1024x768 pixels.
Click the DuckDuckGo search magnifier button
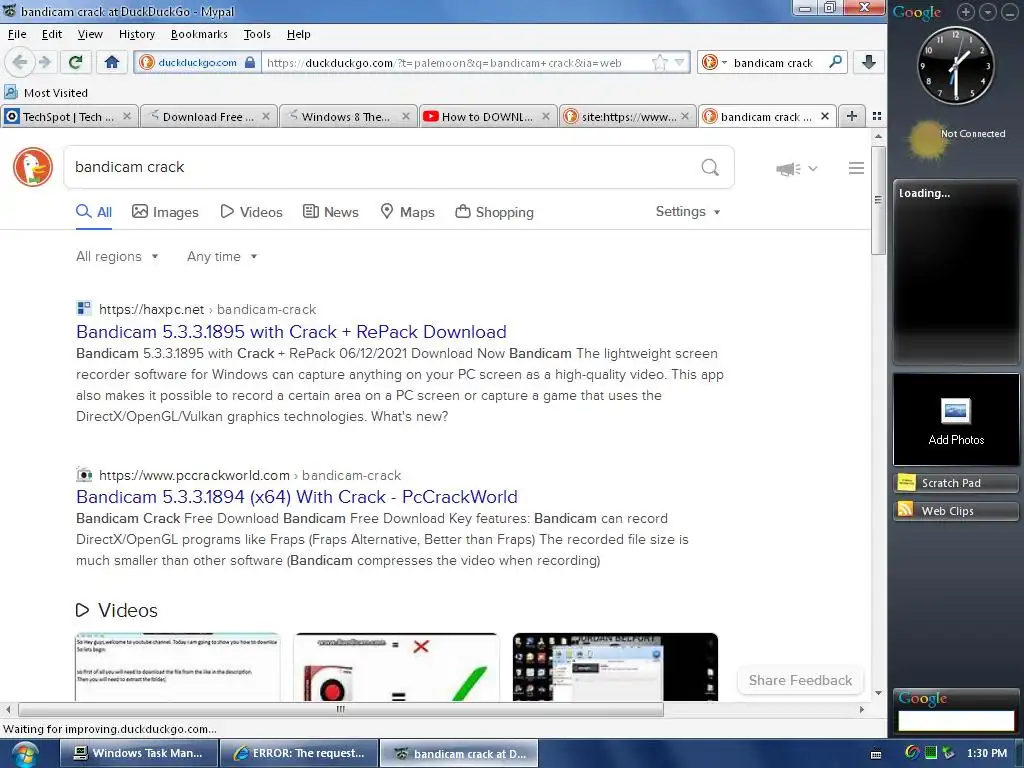(710, 168)
